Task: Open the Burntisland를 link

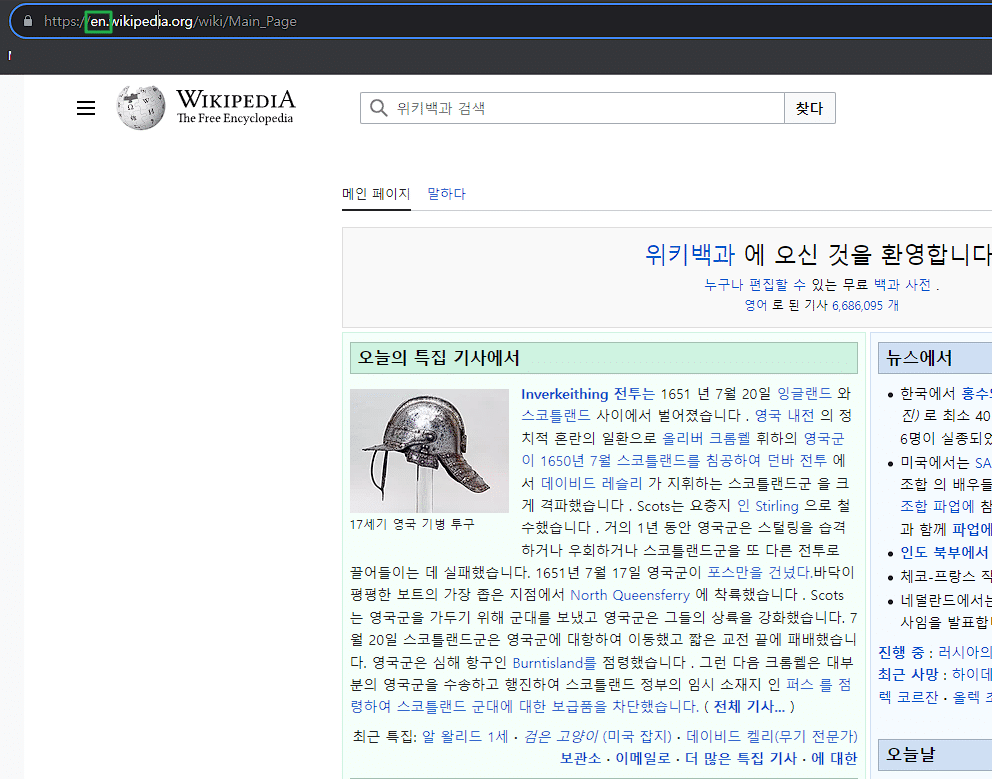Action: click(554, 663)
